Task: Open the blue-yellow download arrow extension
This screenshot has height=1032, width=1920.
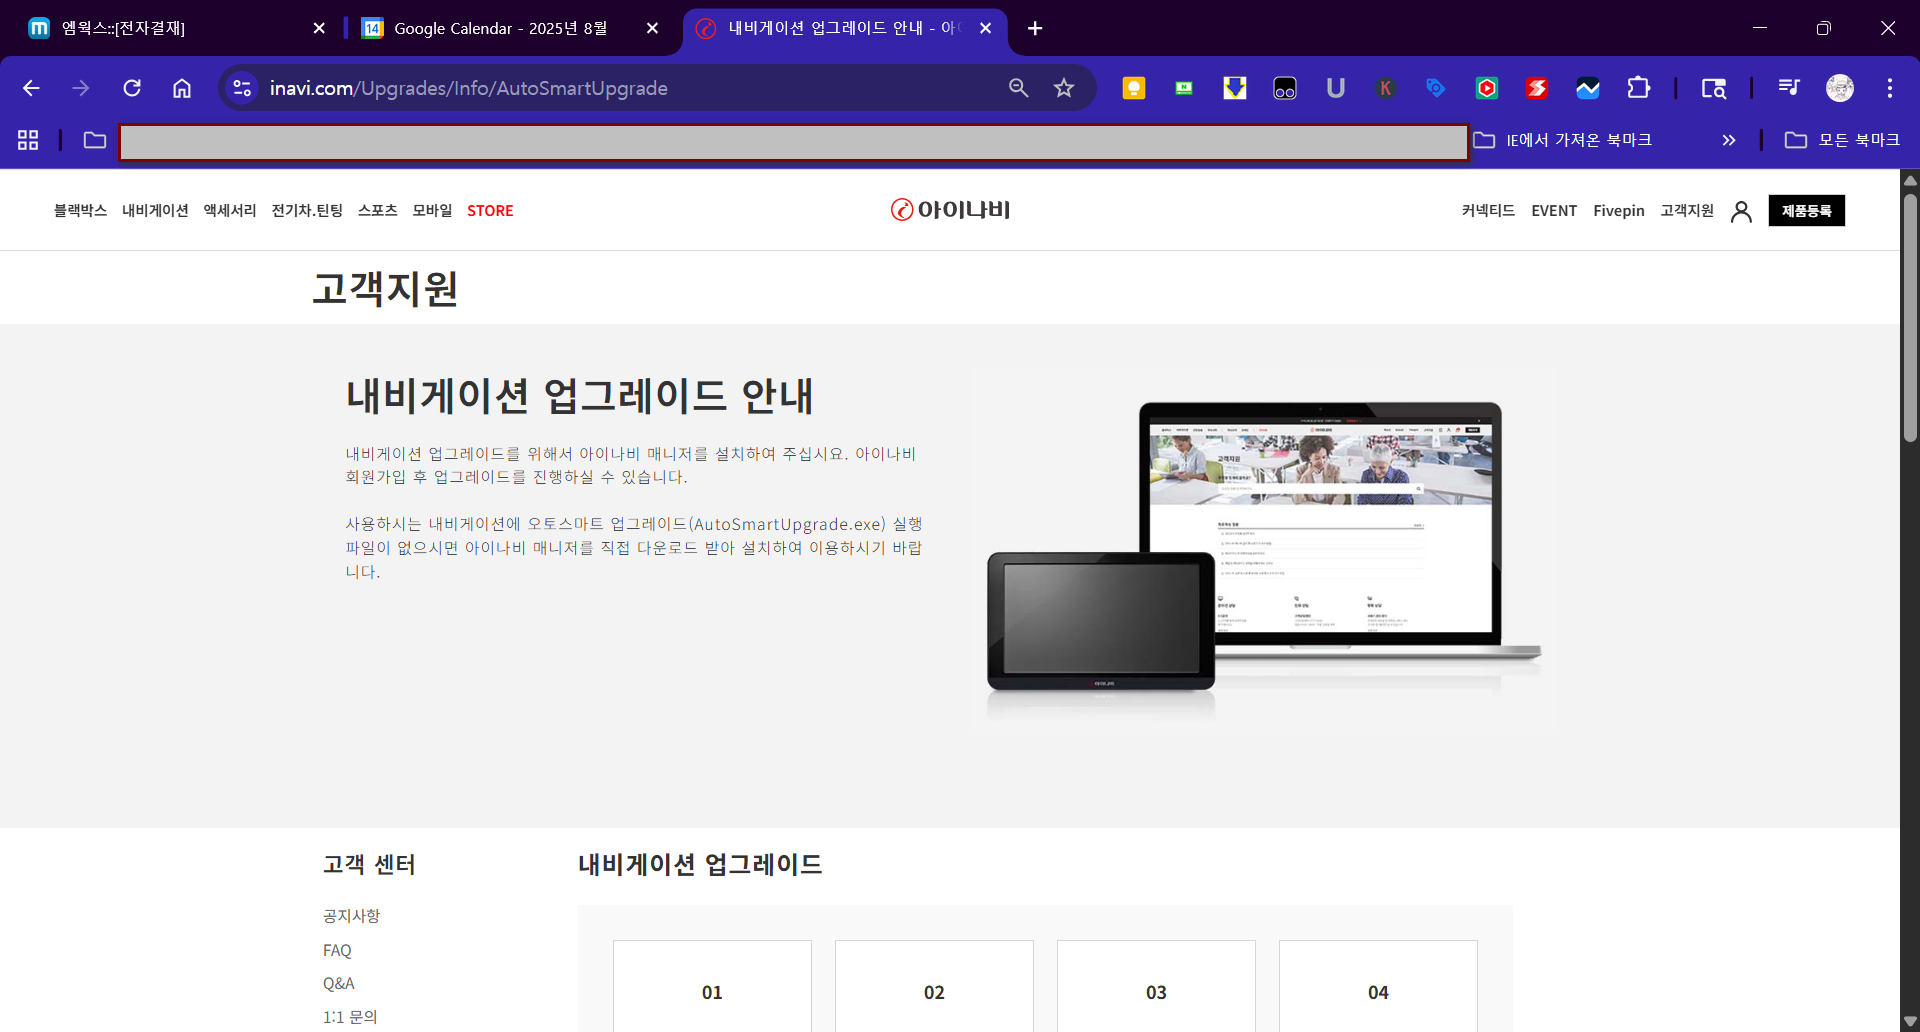Action: [x=1235, y=88]
